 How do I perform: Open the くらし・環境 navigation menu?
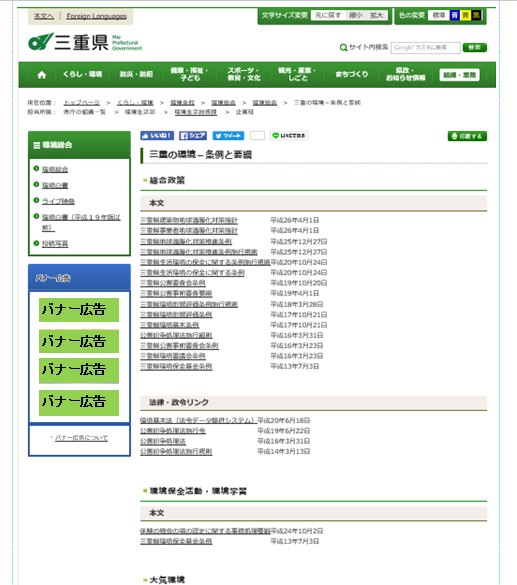82,74
